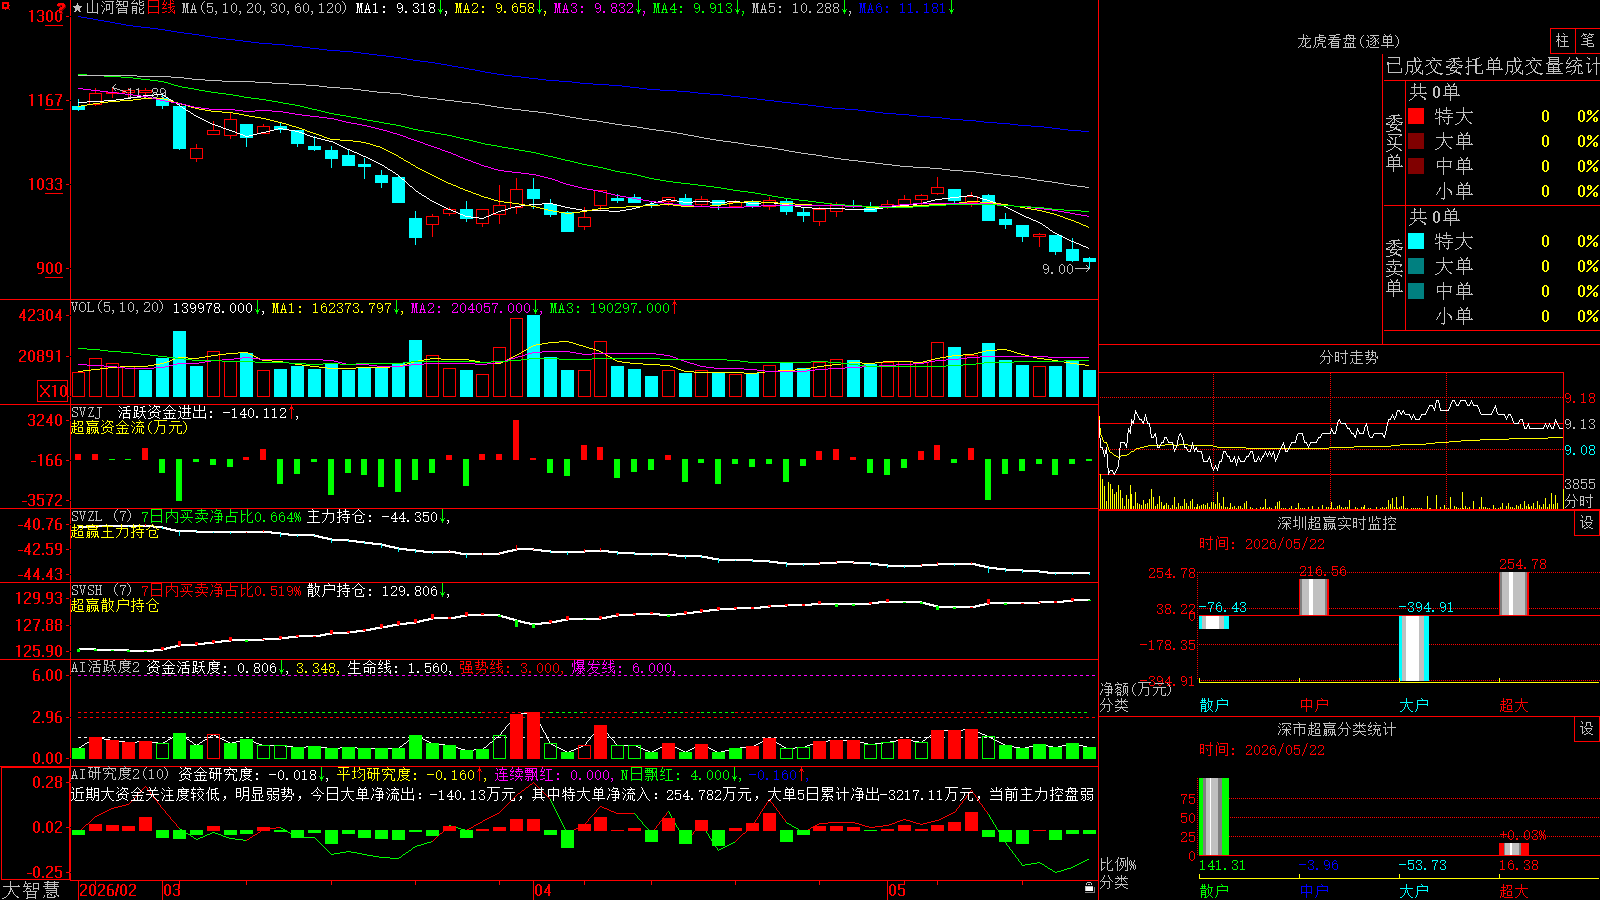1600x900 pixels.
Task: Click the 散户 label under 比例% chart
Action: pyautogui.click(x=1214, y=890)
